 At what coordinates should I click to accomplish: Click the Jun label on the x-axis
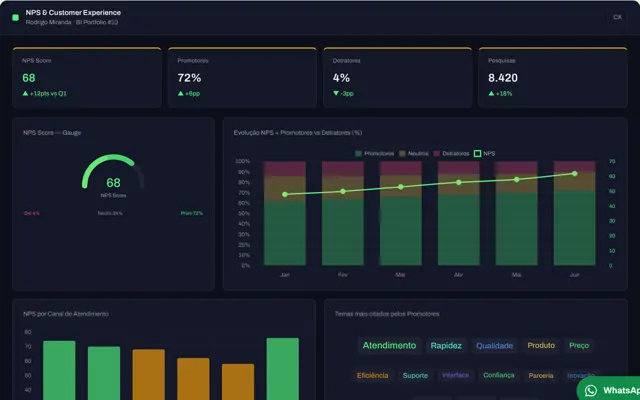[574, 275]
